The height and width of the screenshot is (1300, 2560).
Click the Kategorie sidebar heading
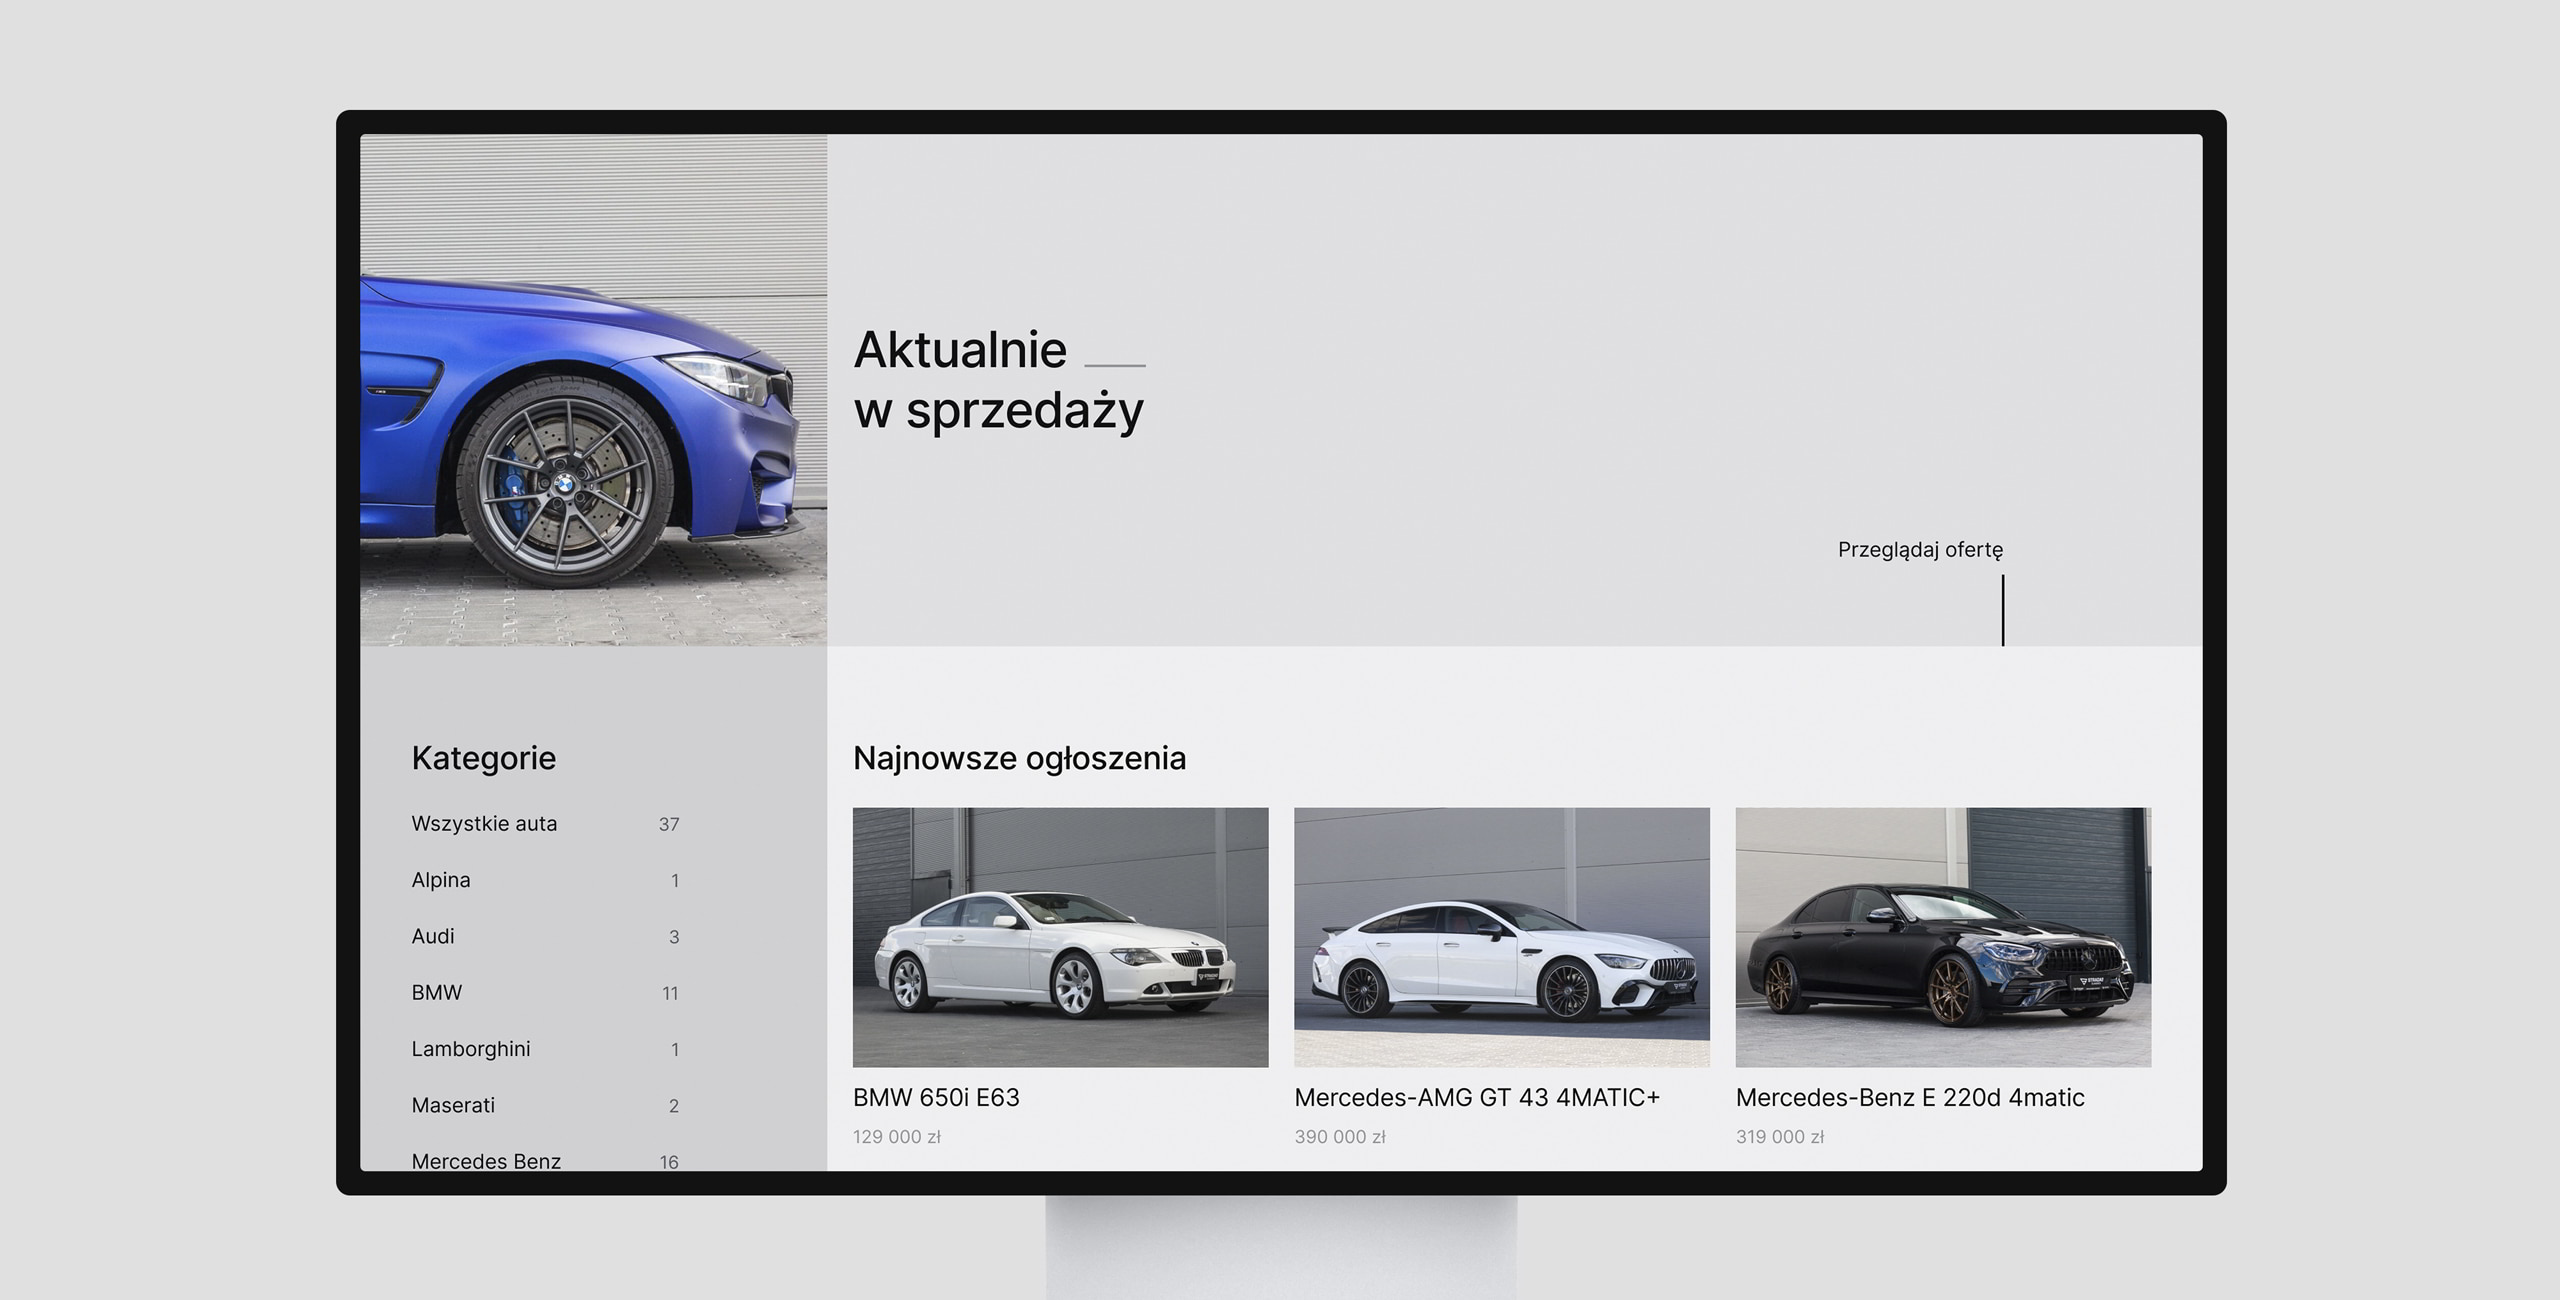click(483, 758)
